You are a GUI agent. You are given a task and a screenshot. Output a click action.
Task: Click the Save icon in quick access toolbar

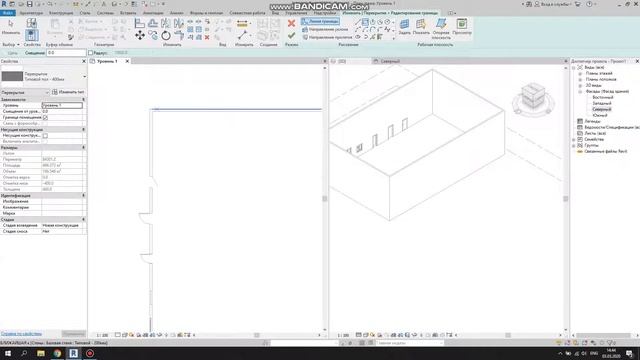pyautogui.click(x=29, y=4)
